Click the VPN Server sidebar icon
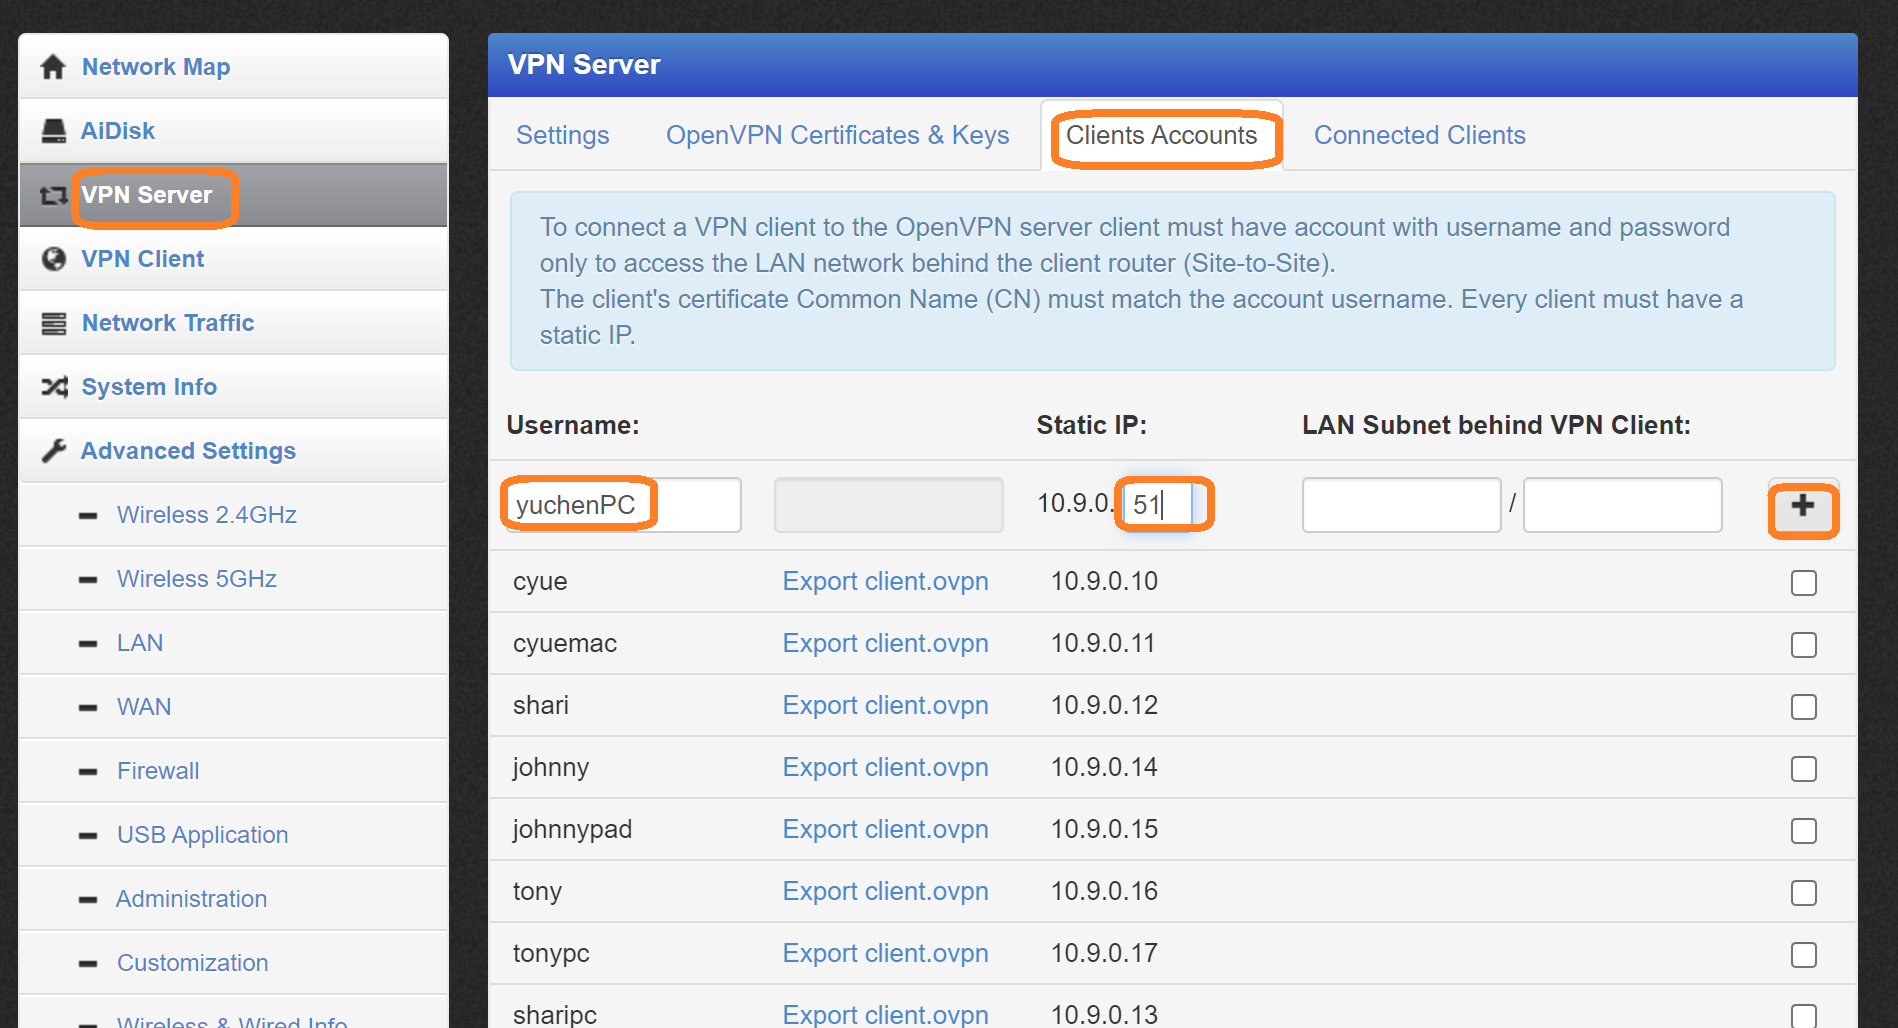This screenshot has height=1028, width=1898. [x=53, y=195]
